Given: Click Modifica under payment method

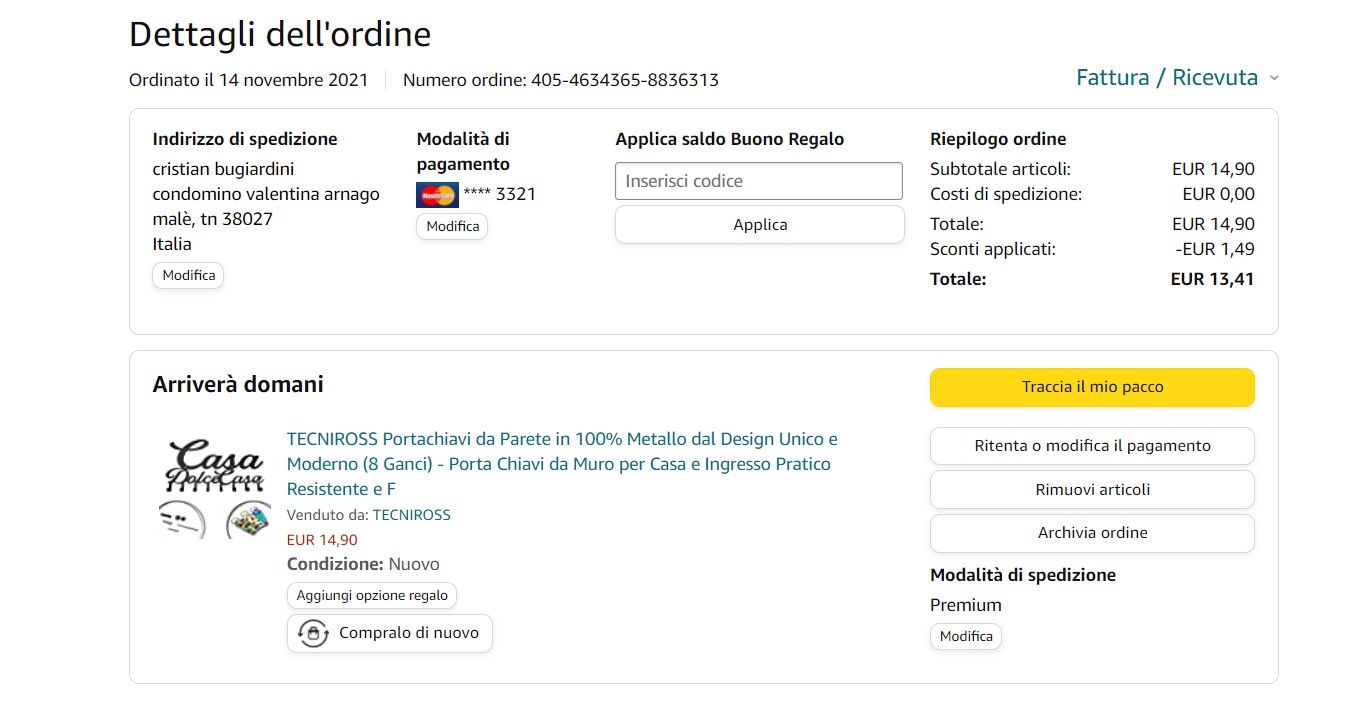Looking at the screenshot, I should [452, 226].
